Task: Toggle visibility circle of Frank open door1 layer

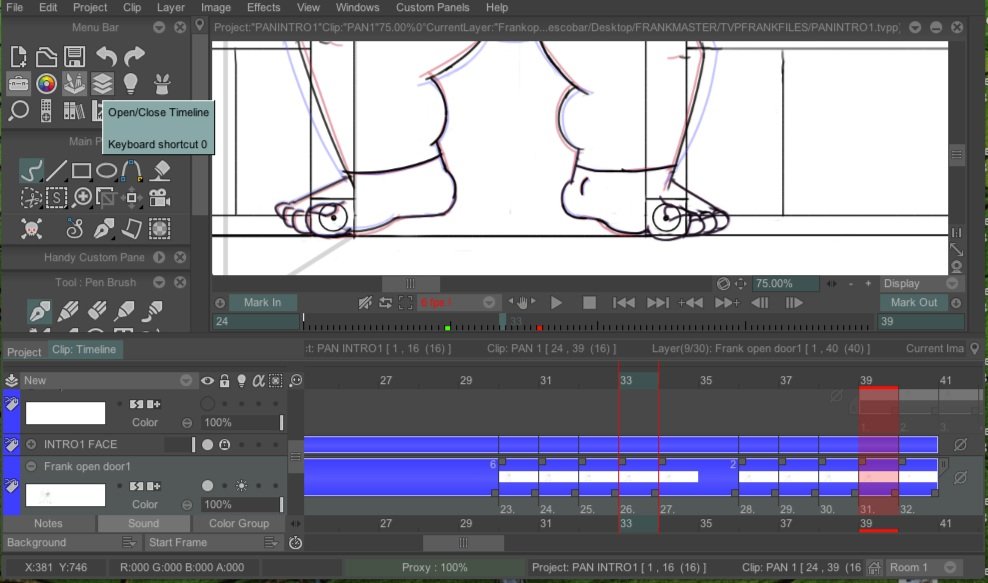Action: click(x=207, y=485)
